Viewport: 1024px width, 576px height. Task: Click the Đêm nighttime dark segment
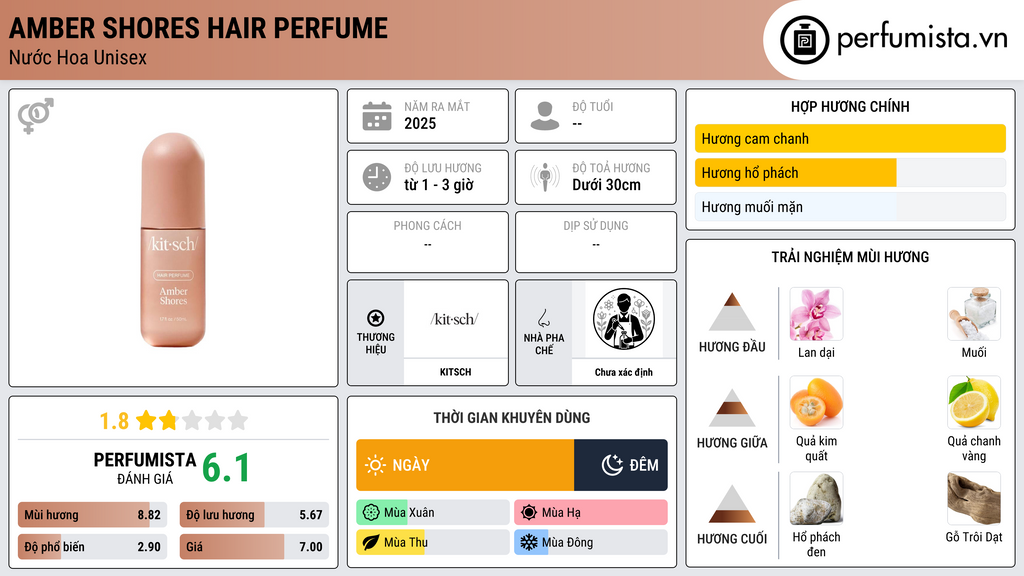(x=621, y=465)
